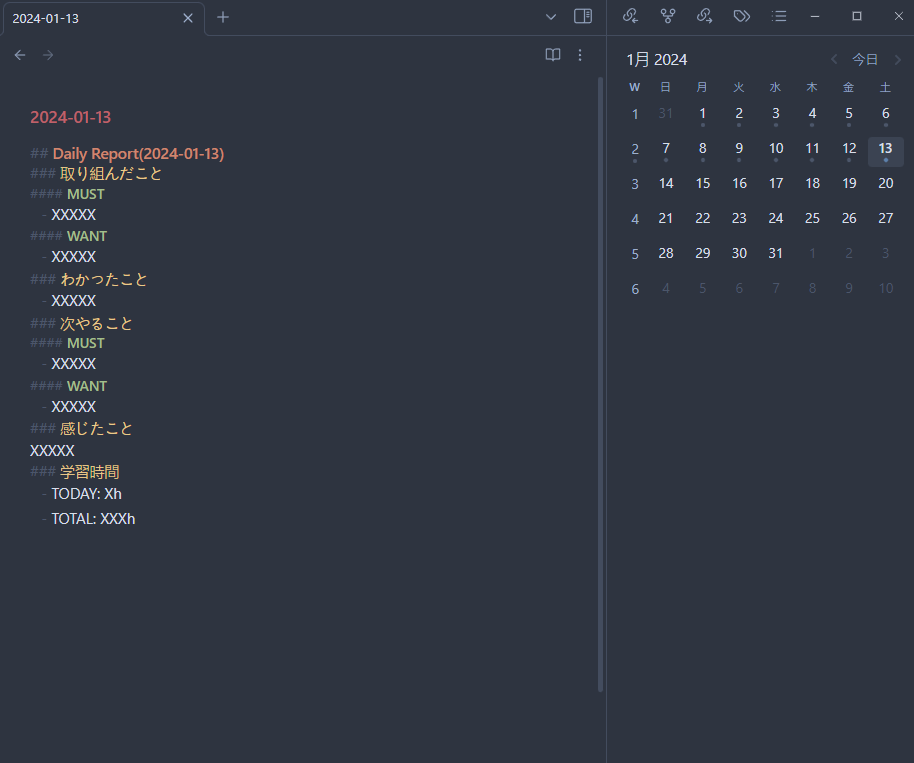Viewport: 914px width, 763px height.
Task: Select February 10 of next month
Action: point(885,289)
